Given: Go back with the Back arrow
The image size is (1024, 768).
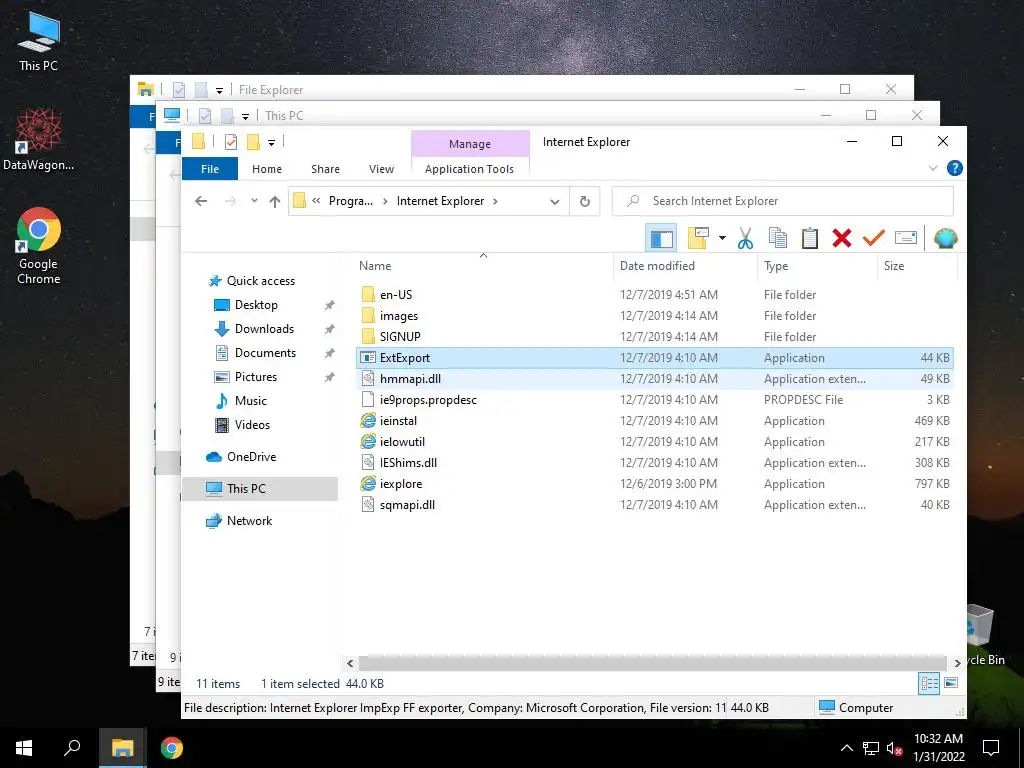Looking at the screenshot, I should [x=201, y=201].
